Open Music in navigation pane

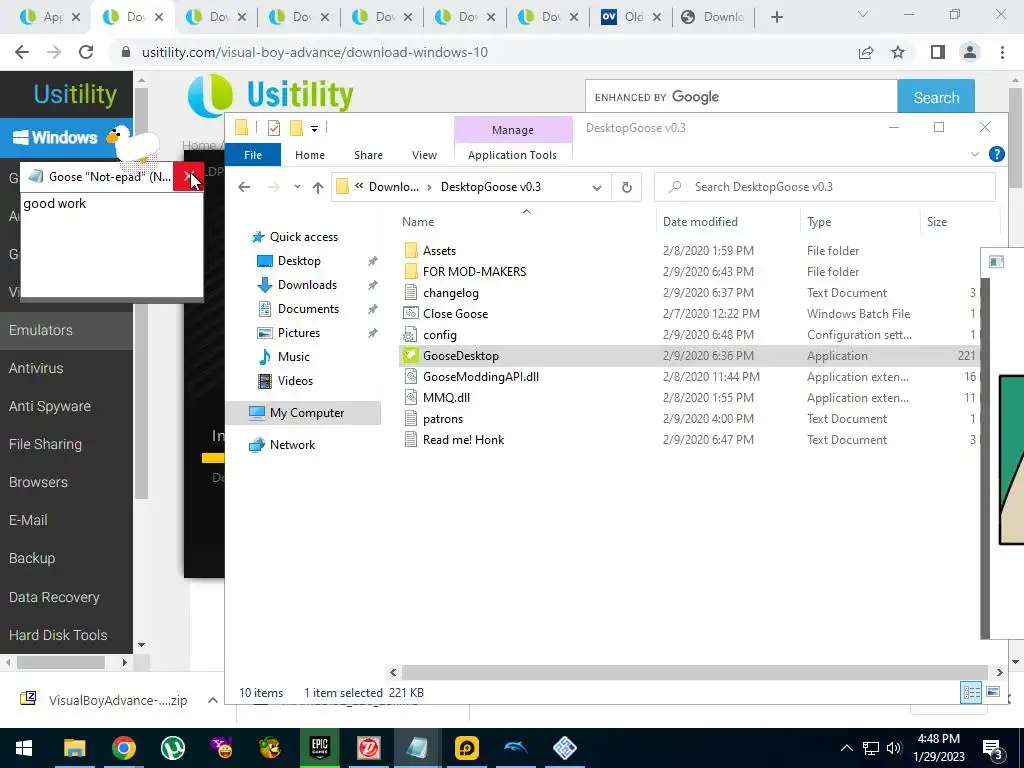[x=294, y=357]
